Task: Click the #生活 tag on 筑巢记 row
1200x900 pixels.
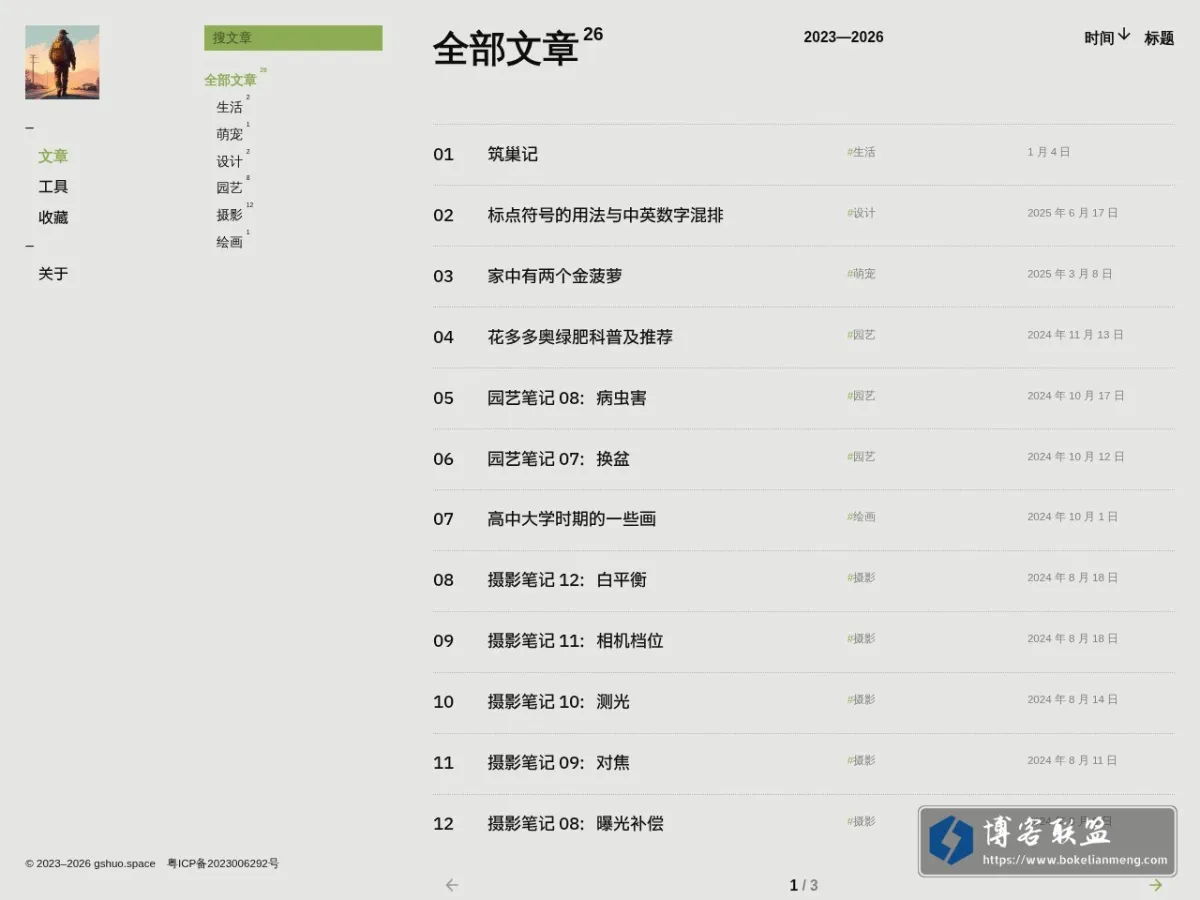Action: point(861,152)
